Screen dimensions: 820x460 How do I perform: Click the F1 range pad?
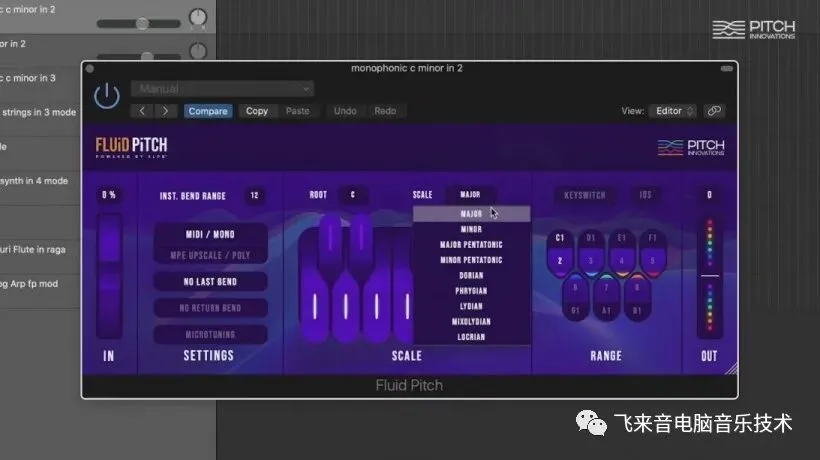[653, 252]
